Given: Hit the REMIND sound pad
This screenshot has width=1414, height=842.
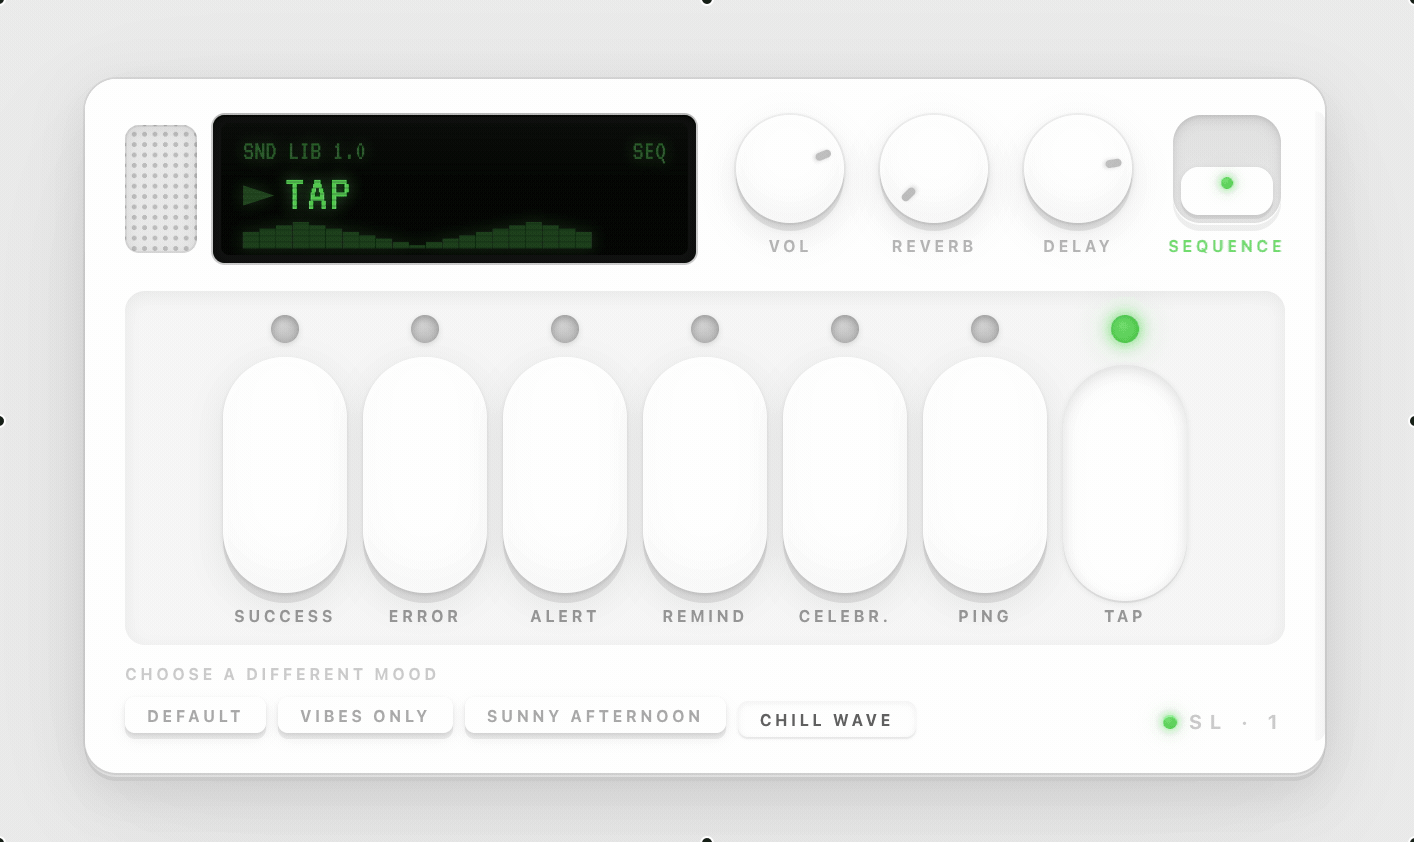Looking at the screenshot, I should [x=705, y=475].
